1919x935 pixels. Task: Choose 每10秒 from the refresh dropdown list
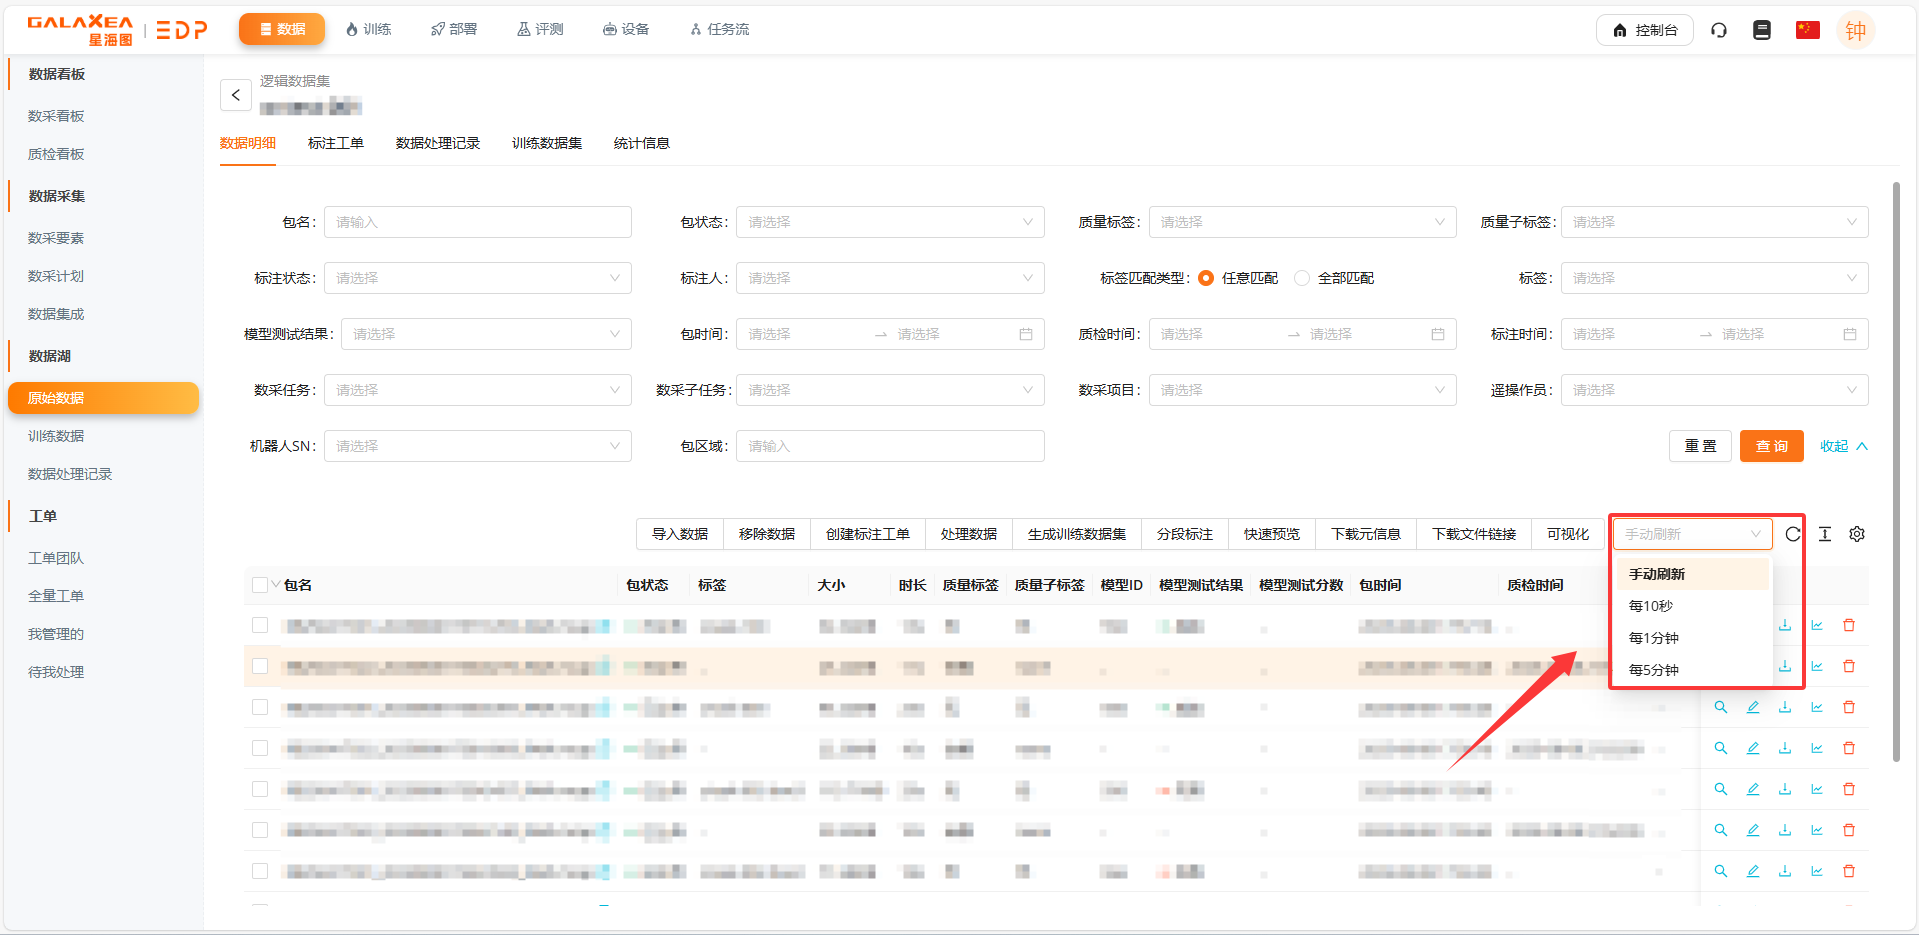(1651, 606)
